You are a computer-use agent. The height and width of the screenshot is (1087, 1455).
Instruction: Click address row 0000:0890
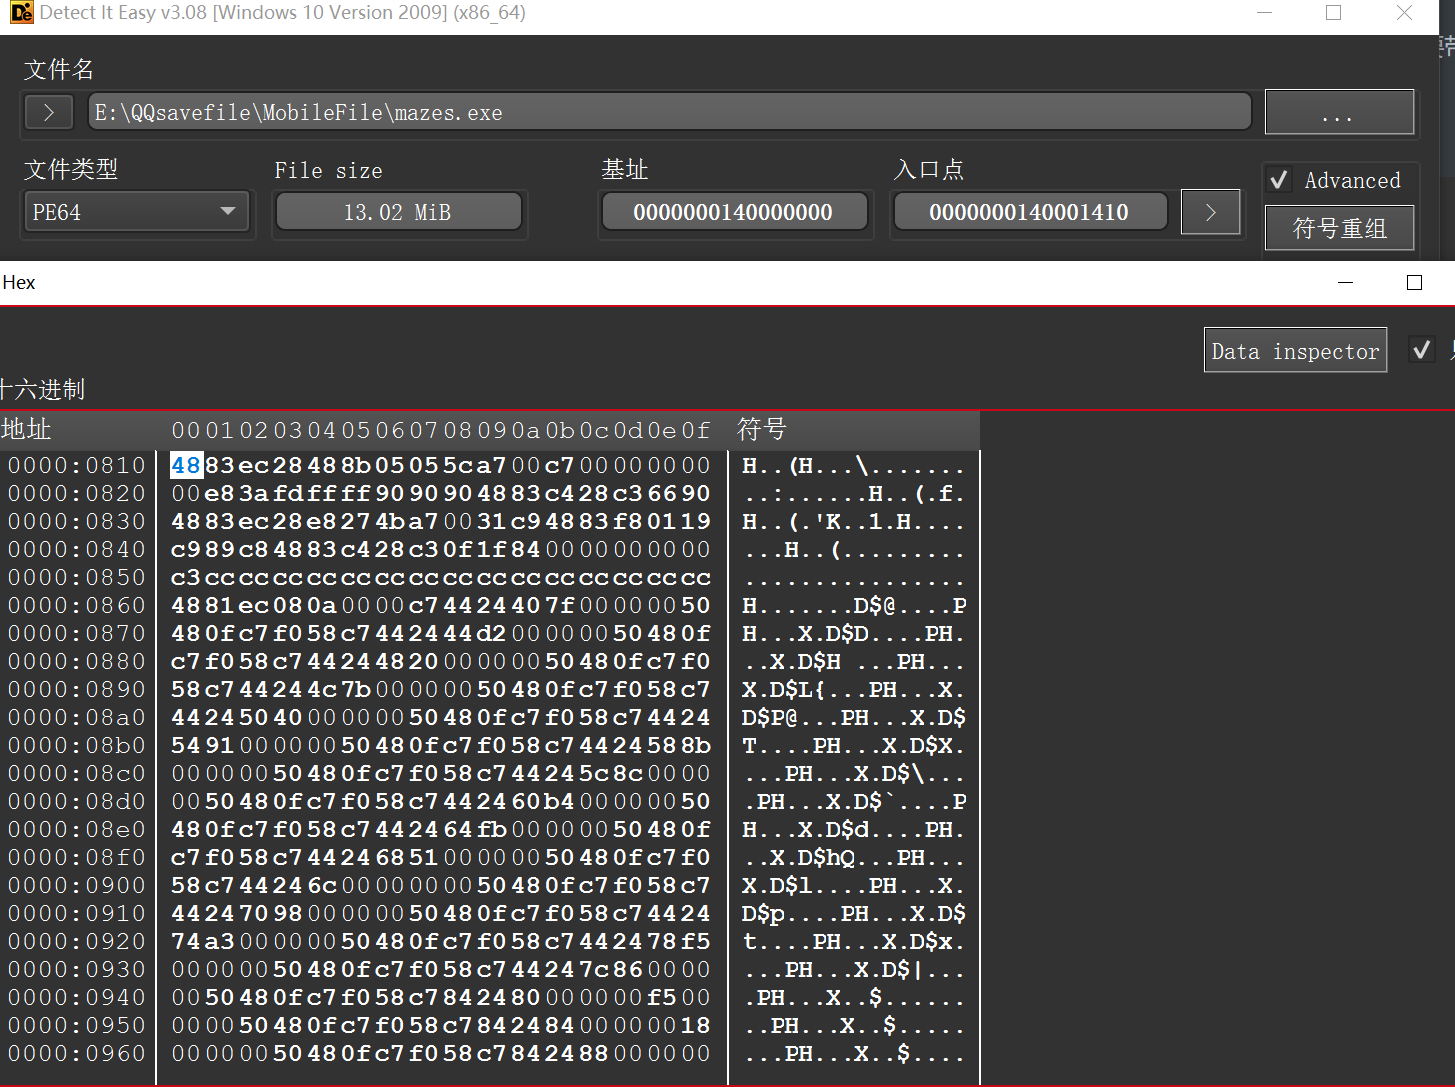click(77, 689)
